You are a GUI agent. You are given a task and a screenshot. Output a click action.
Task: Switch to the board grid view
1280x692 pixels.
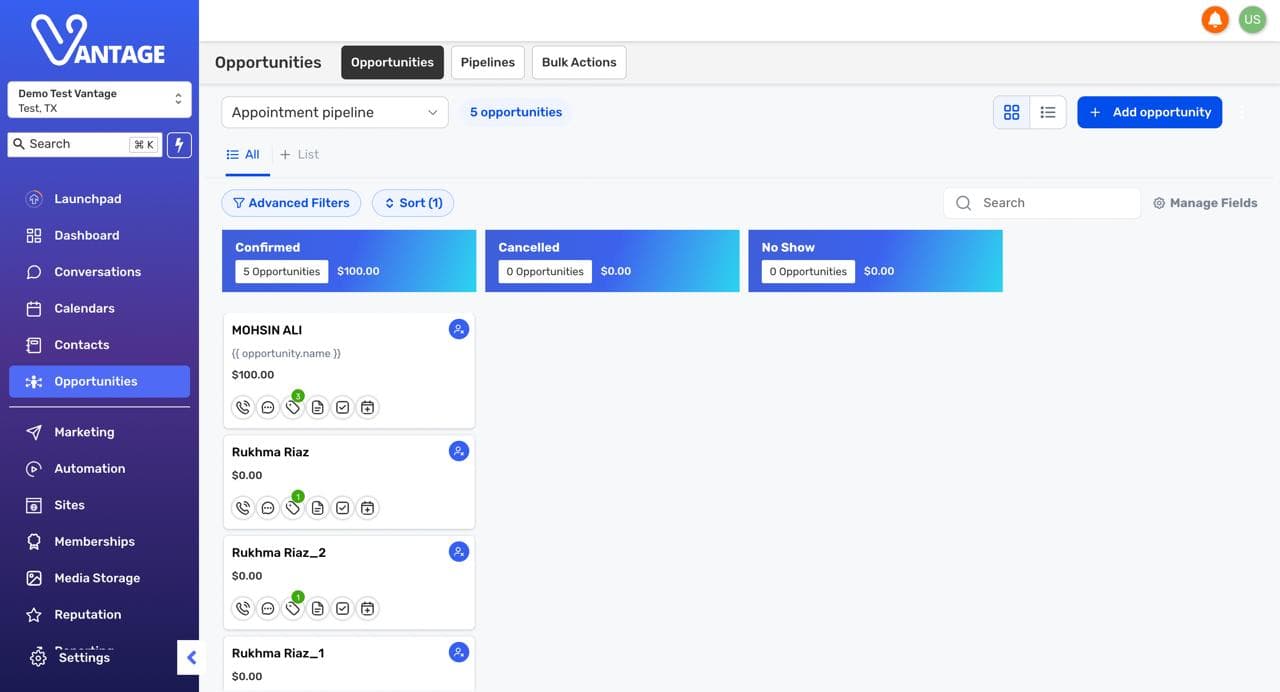pyautogui.click(x=1012, y=112)
